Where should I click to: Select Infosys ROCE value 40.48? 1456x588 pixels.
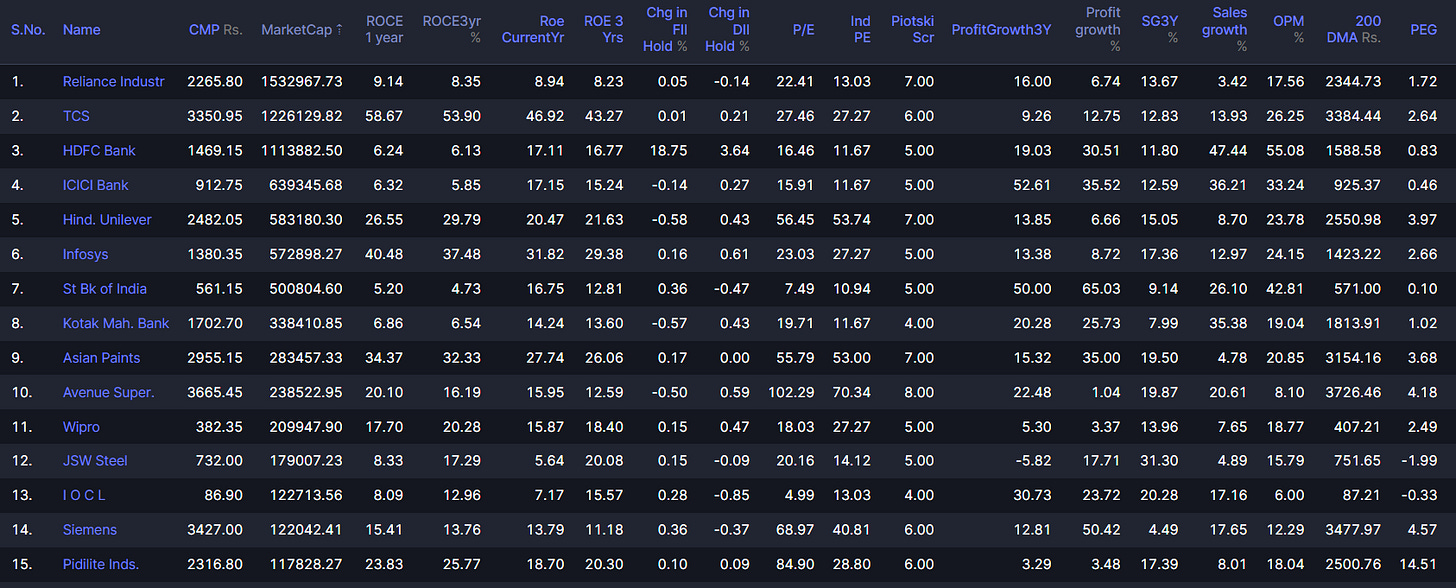[385, 254]
